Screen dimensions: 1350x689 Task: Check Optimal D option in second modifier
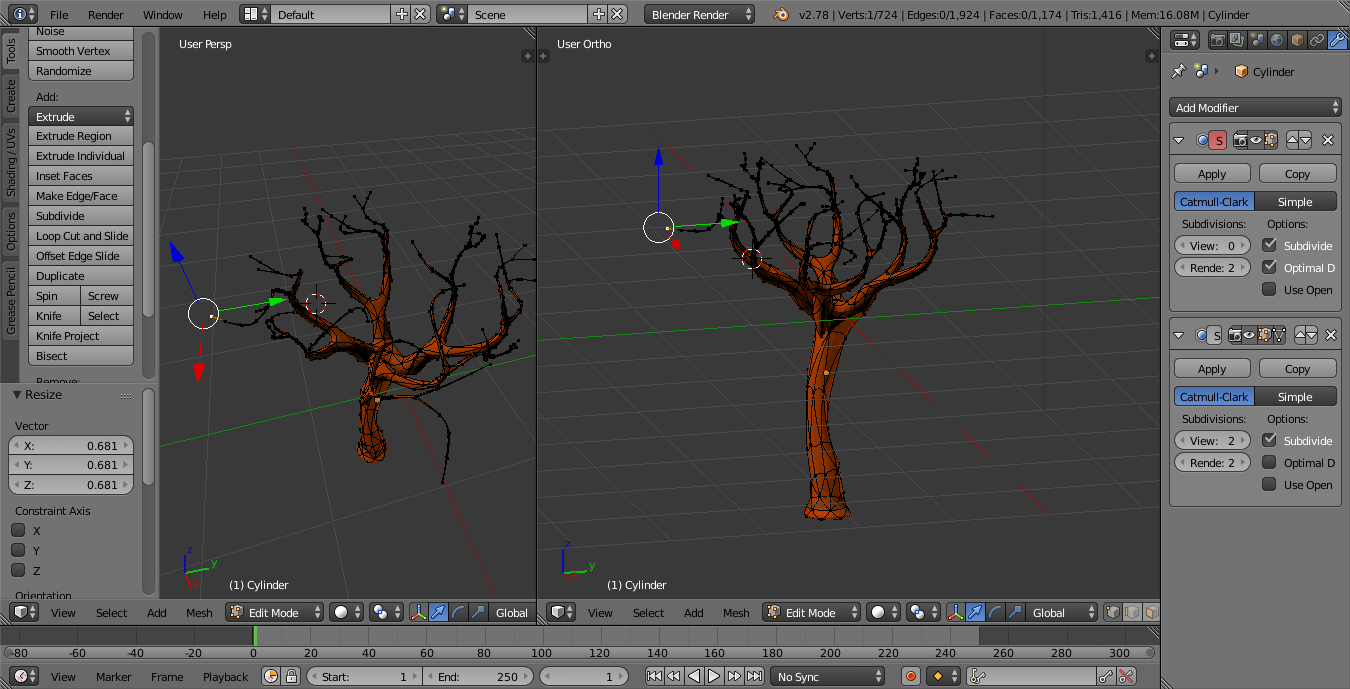(1269, 463)
